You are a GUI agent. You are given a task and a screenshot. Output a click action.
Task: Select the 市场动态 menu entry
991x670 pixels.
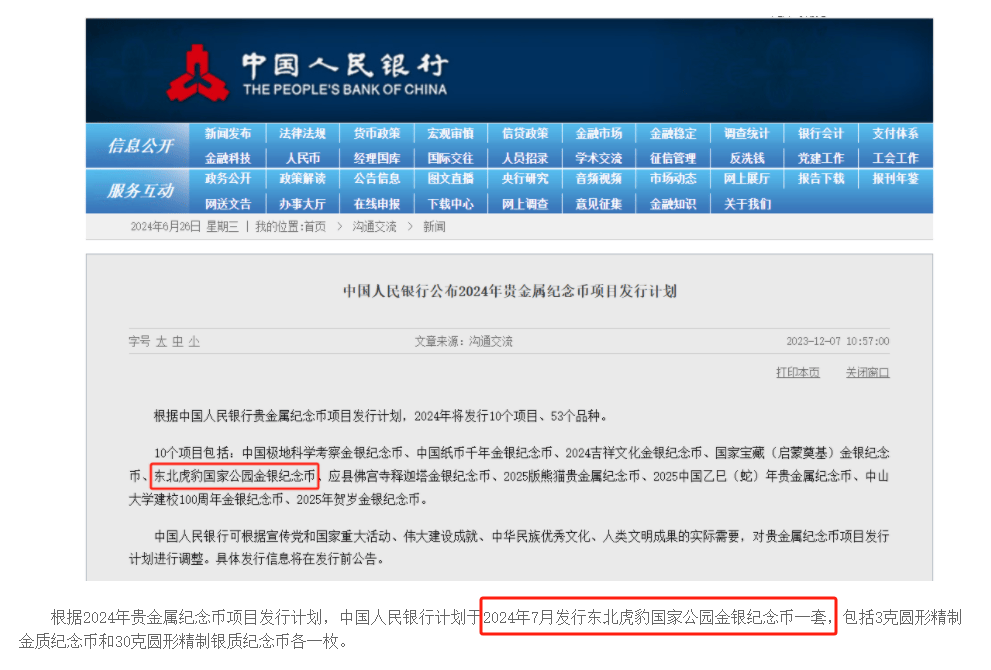pyautogui.click(x=673, y=179)
